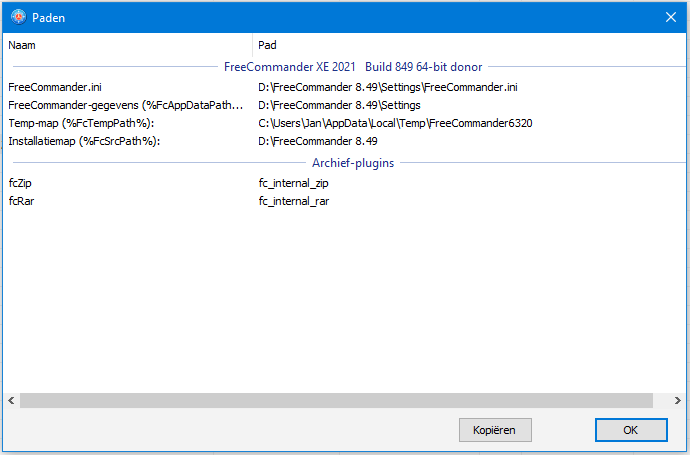Click the Kopiëren button
Image resolution: width=690 pixels, height=455 pixels.
(x=495, y=430)
